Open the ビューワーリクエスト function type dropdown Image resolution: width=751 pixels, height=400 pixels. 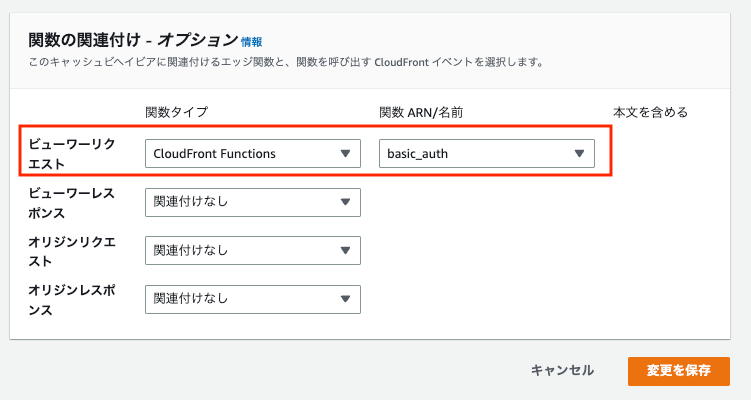tap(253, 154)
